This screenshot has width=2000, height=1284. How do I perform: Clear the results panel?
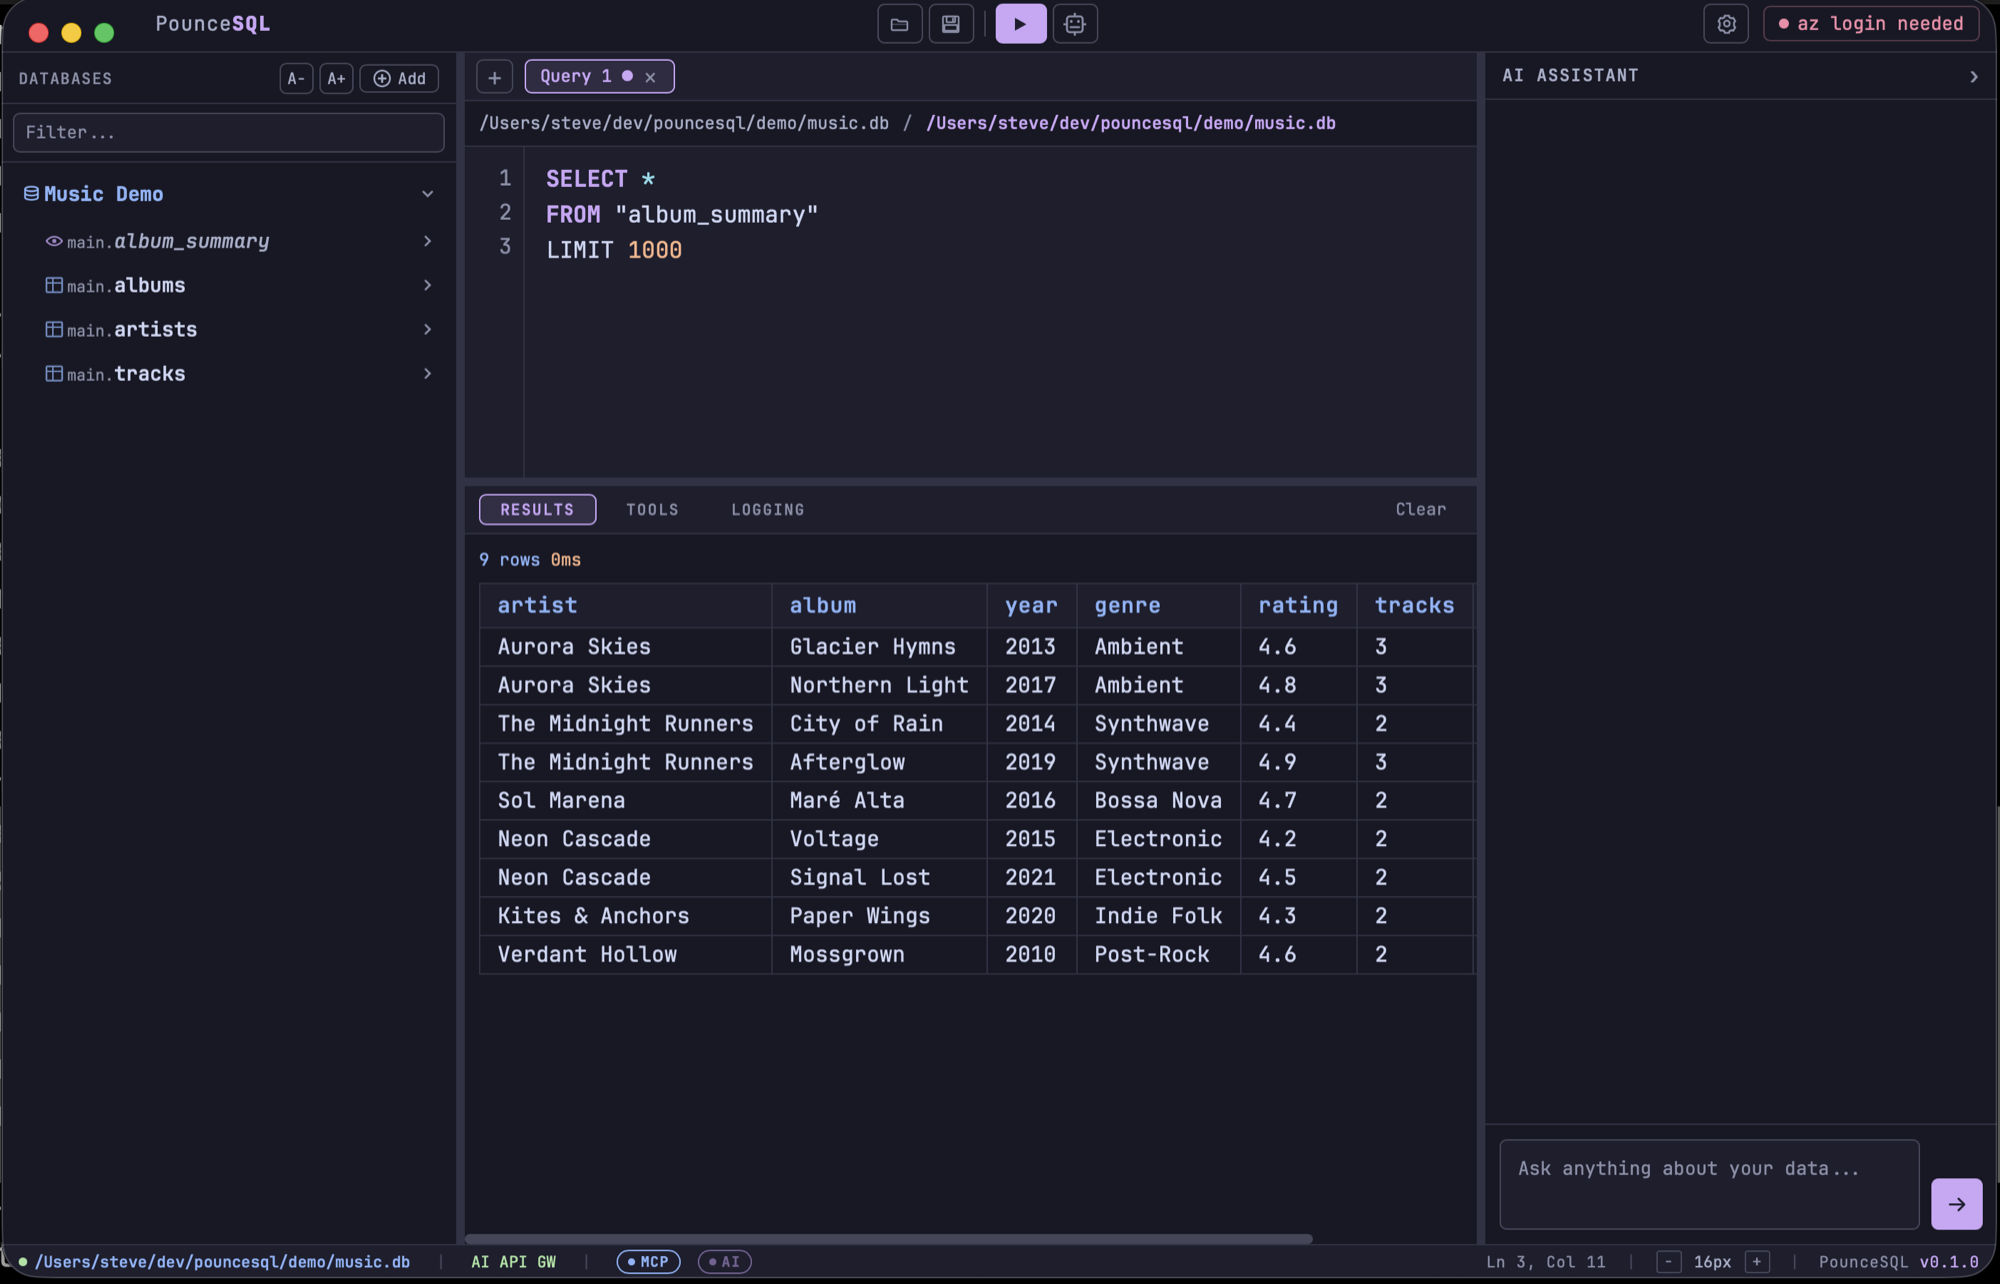click(x=1420, y=509)
